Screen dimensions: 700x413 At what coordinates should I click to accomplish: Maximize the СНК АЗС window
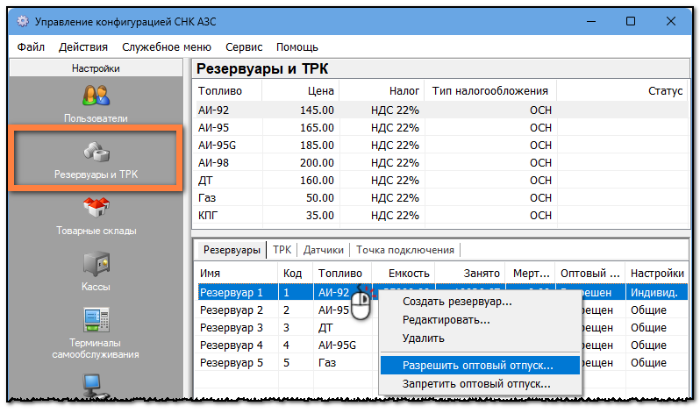pos(630,21)
